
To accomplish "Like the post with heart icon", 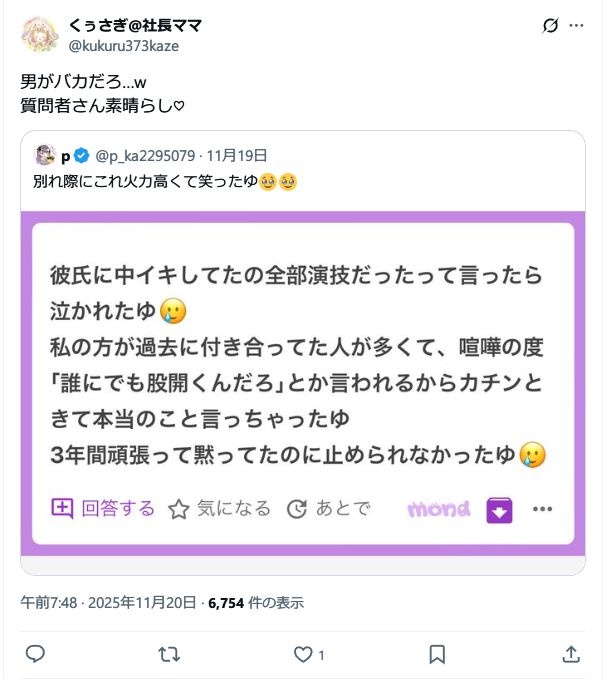I will point(303,654).
